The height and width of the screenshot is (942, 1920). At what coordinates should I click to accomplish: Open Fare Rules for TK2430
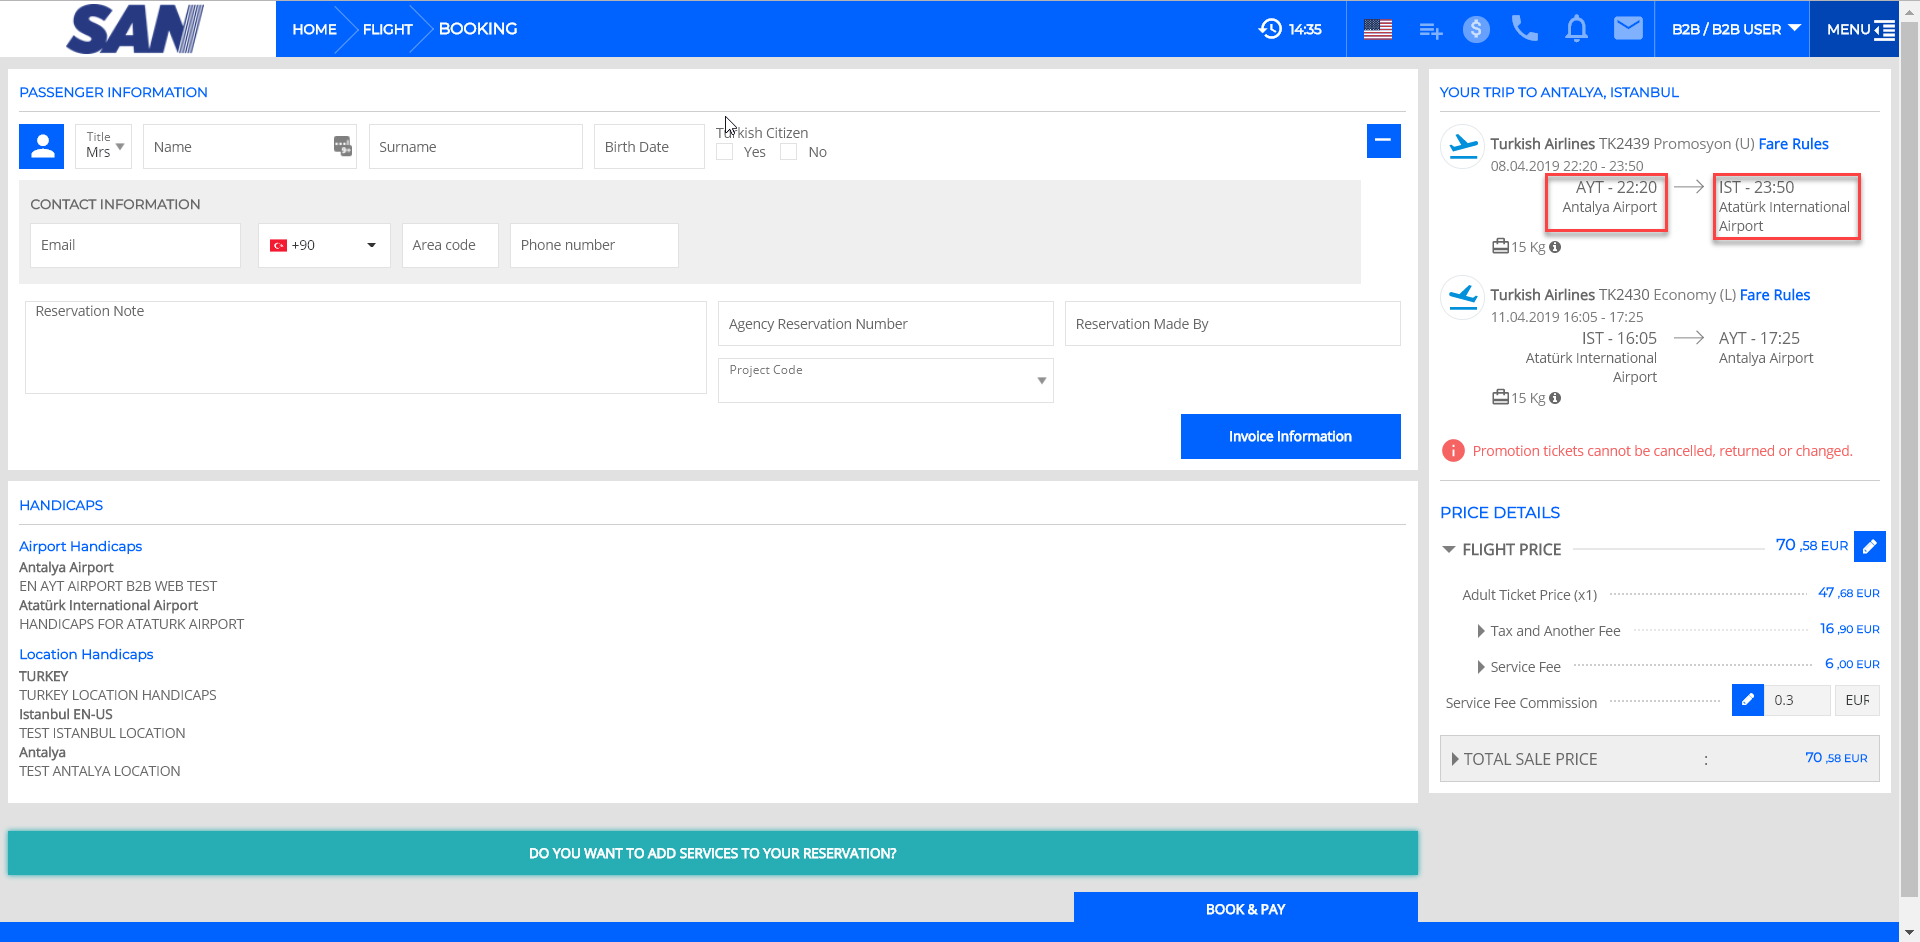[1774, 295]
